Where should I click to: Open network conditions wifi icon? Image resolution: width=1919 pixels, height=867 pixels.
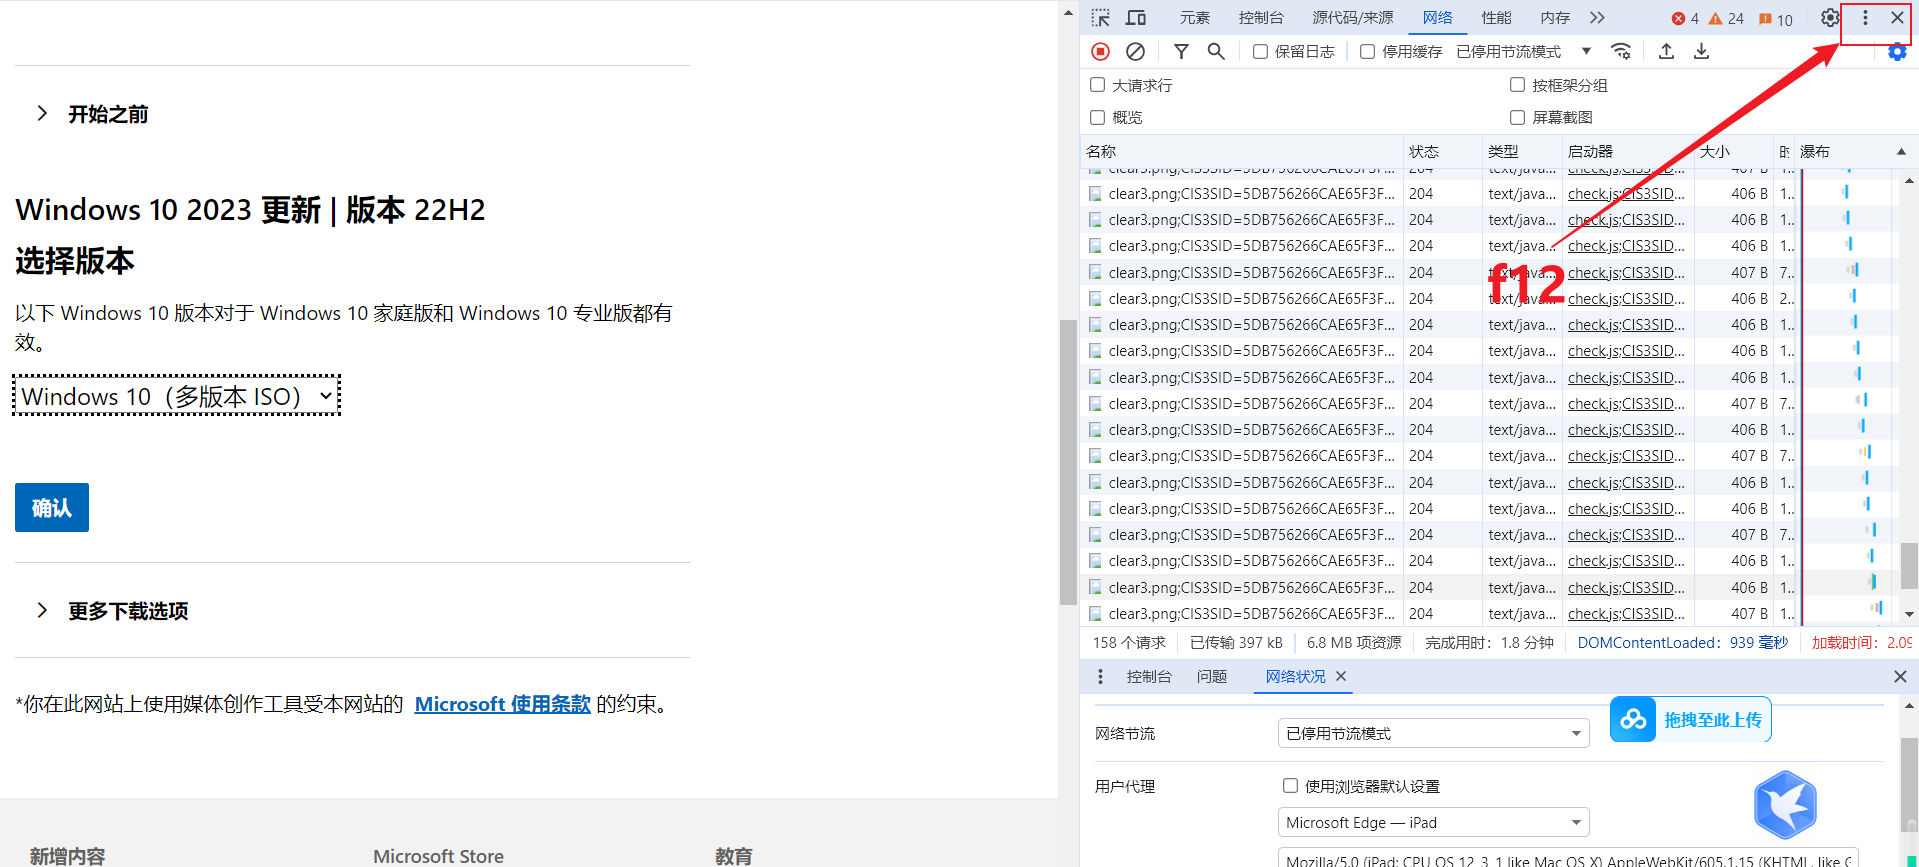click(x=1621, y=51)
